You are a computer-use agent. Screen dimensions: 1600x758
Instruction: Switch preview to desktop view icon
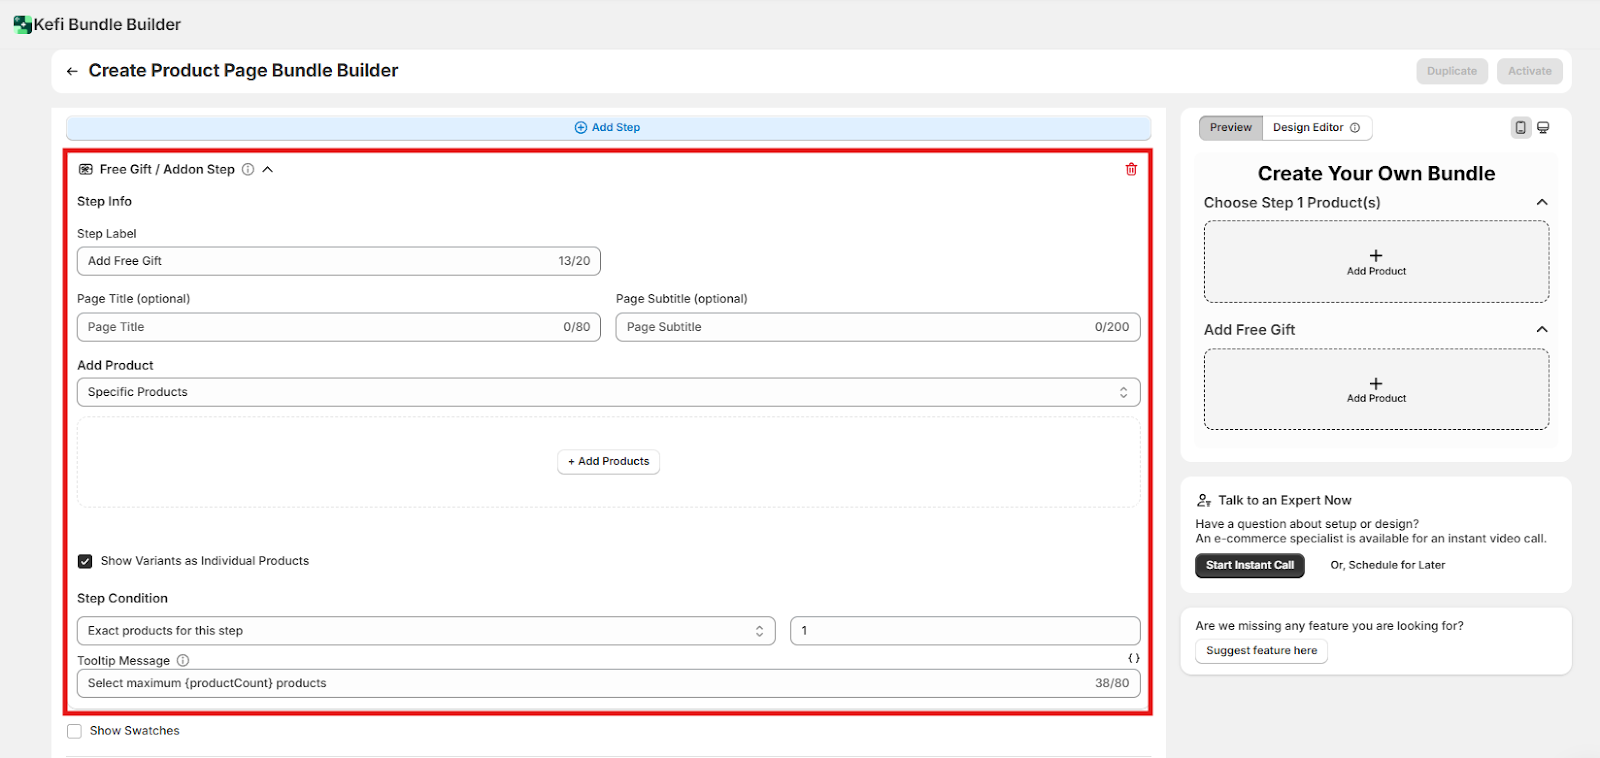click(x=1543, y=128)
